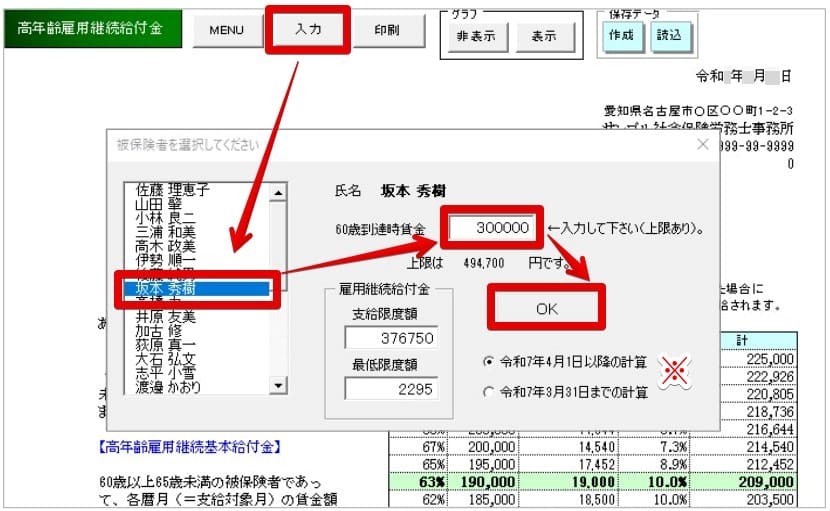Image resolution: width=830 pixels, height=511 pixels.
Task: Select 令和7年3月31日までの計算 radio option
Action: (565, 392)
